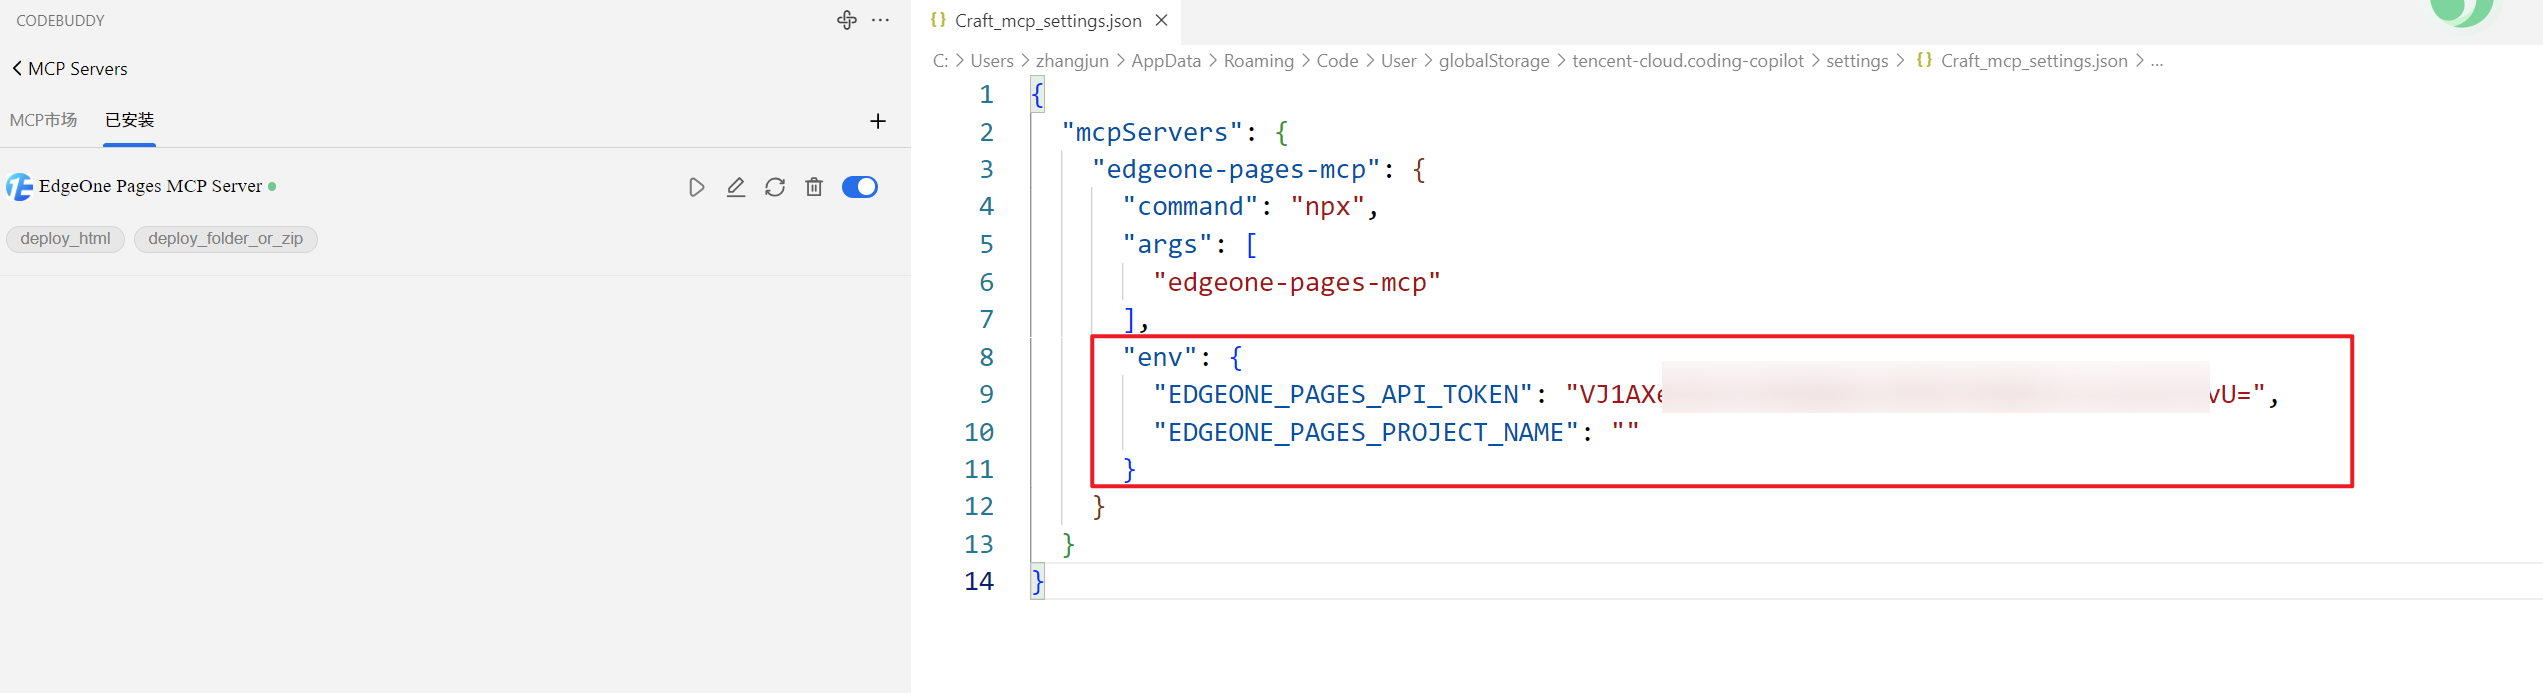The image size is (2543, 693).
Task: Click the "edgeone-pages-mcp" string on line 6
Action: 1297,283
